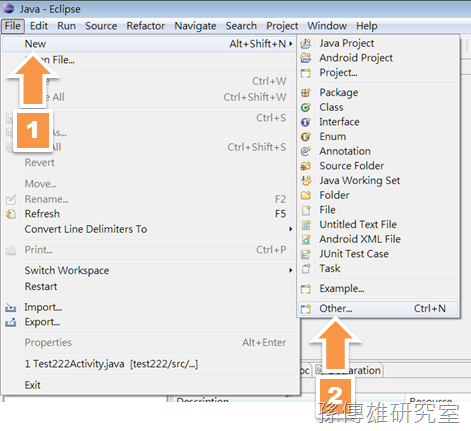
Task: Click the Android Project icon
Action: click(306, 58)
